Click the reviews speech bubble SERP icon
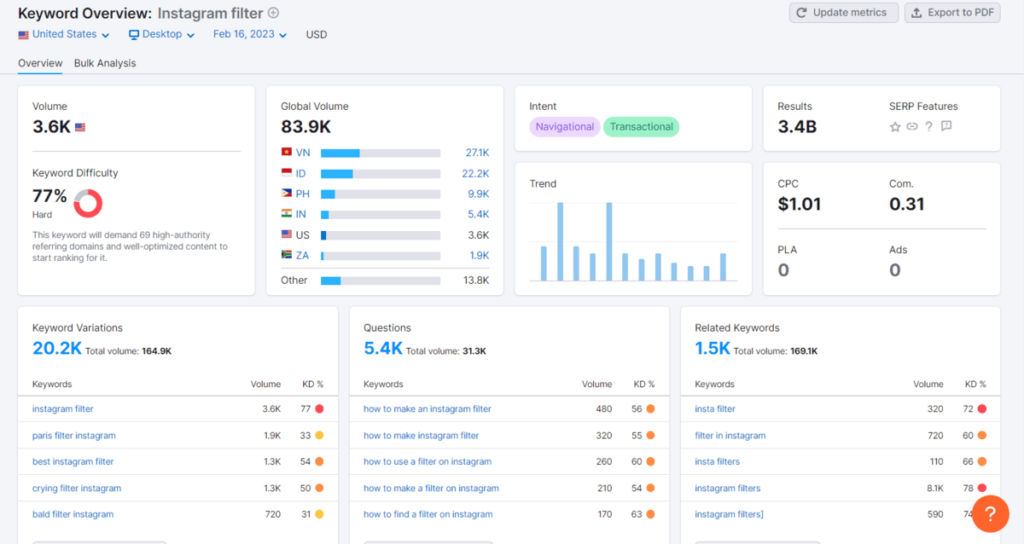Image resolution: width=1024 pixels, height=544 pixels. 946,126
